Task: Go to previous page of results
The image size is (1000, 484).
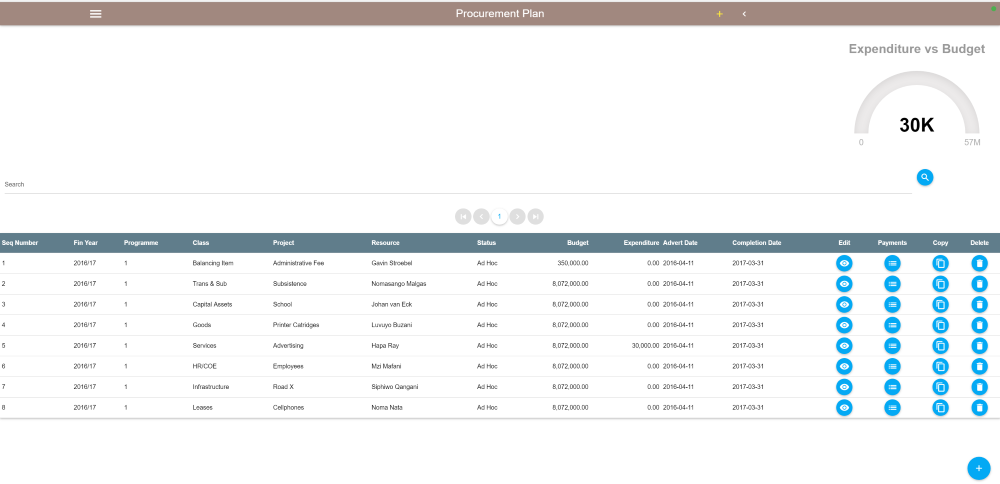Action: click(x=481, y=217)
